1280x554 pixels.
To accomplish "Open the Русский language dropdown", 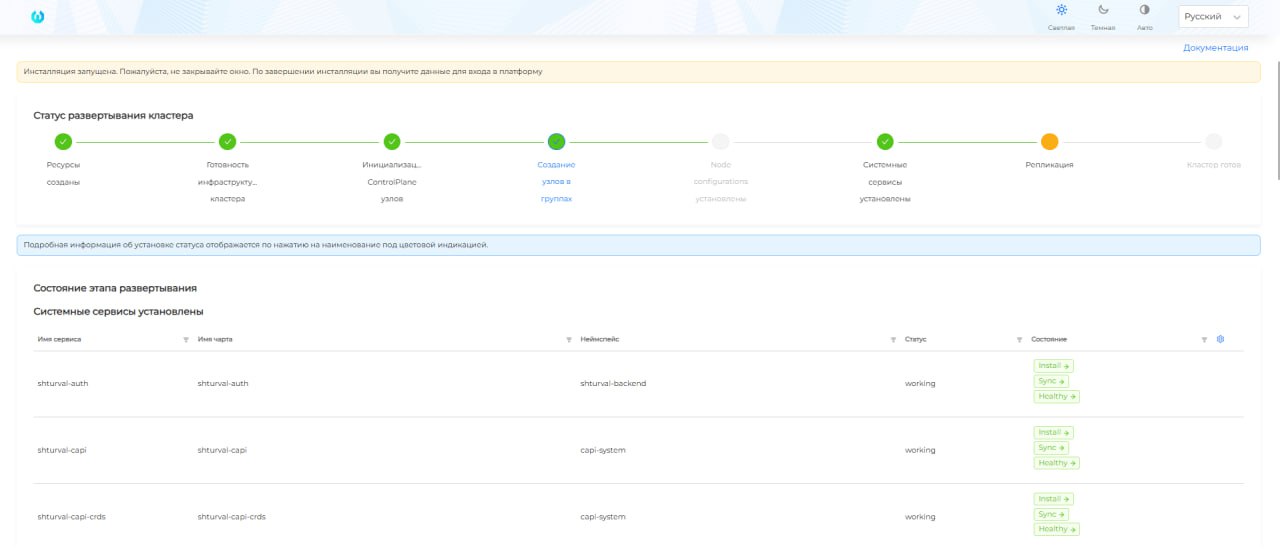I will pyautogui.click(x=1213, y=17).
